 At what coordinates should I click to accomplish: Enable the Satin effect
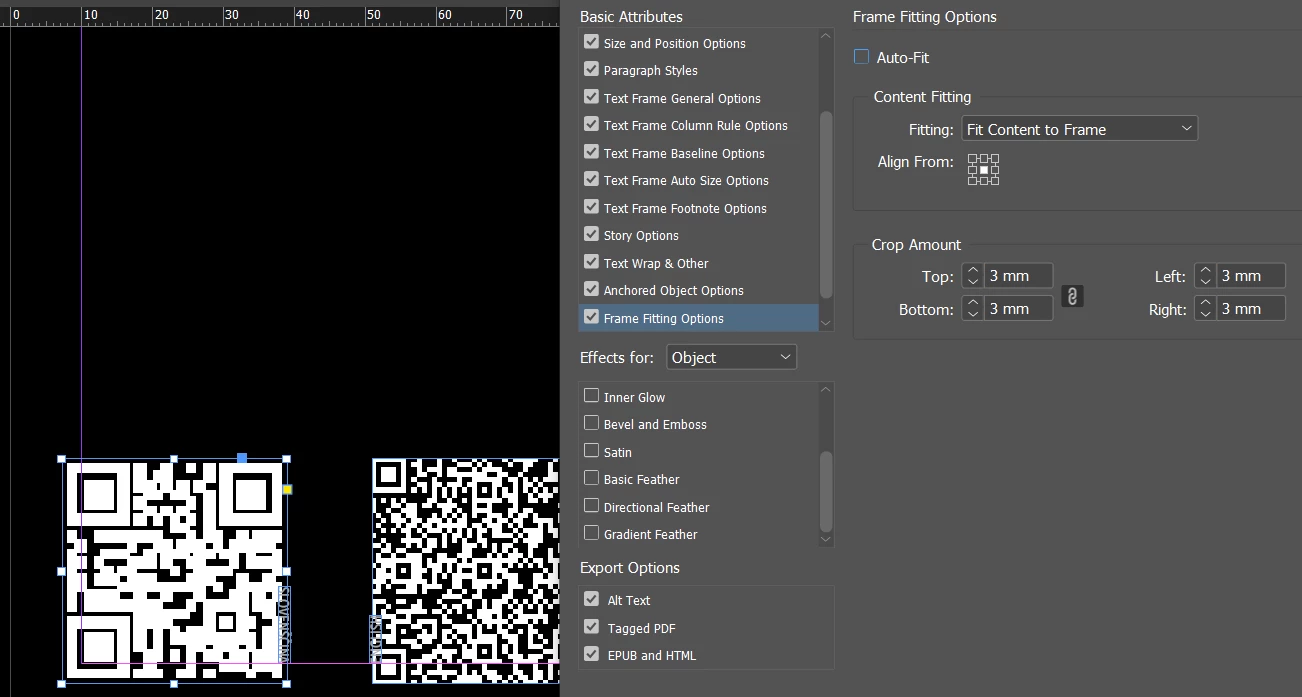point(592,451)
